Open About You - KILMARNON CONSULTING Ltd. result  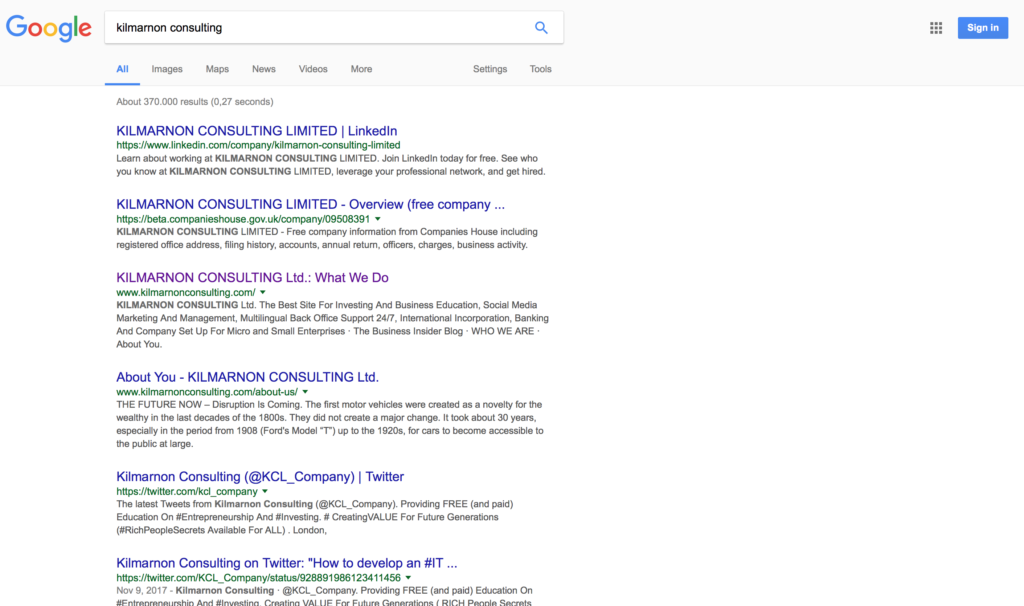pos(248,377)
